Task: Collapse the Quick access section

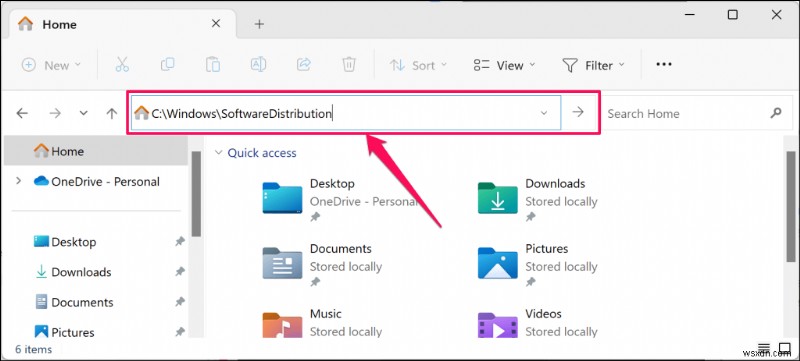Action: tap(219, 152)
